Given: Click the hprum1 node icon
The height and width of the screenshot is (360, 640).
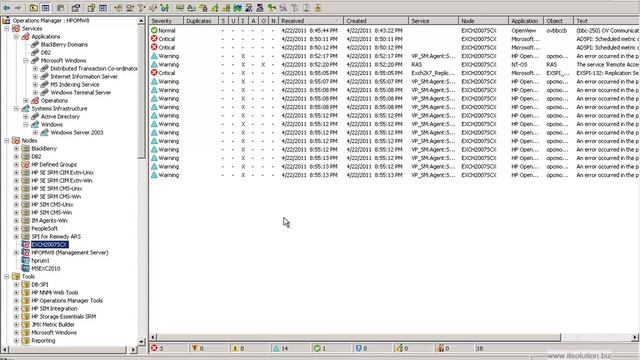Looking at the screenshot, I should (x=25, y=260).
